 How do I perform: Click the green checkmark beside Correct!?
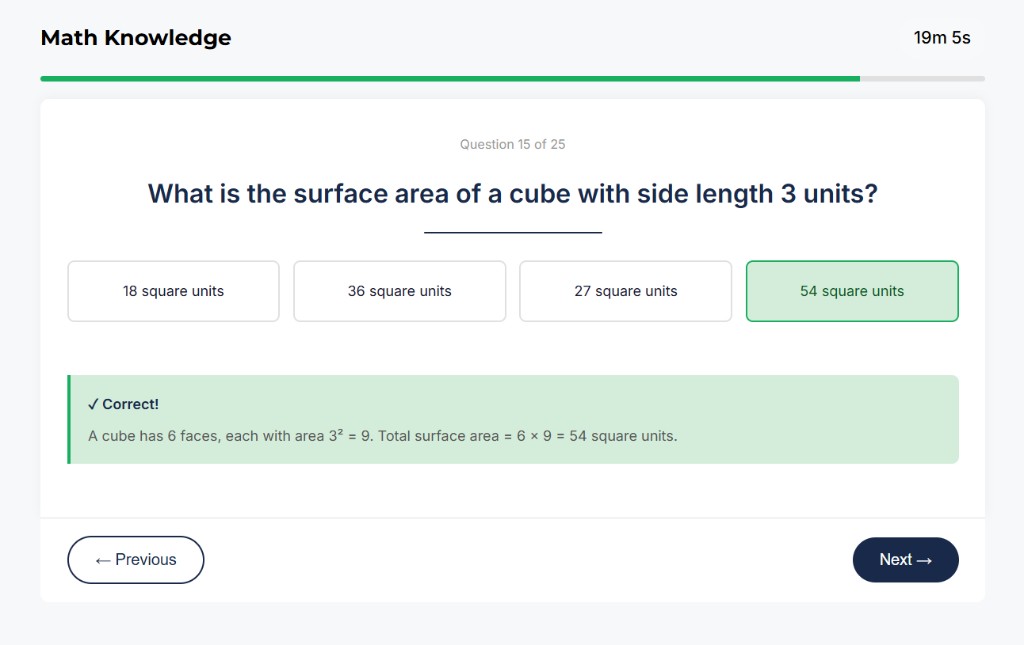91,404
